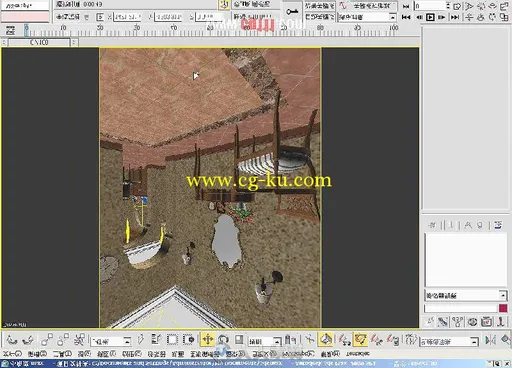Screen dimensions: 512x368
Task: Toggle the Window/Crossing selection mode
Action: tap(189, 340)
